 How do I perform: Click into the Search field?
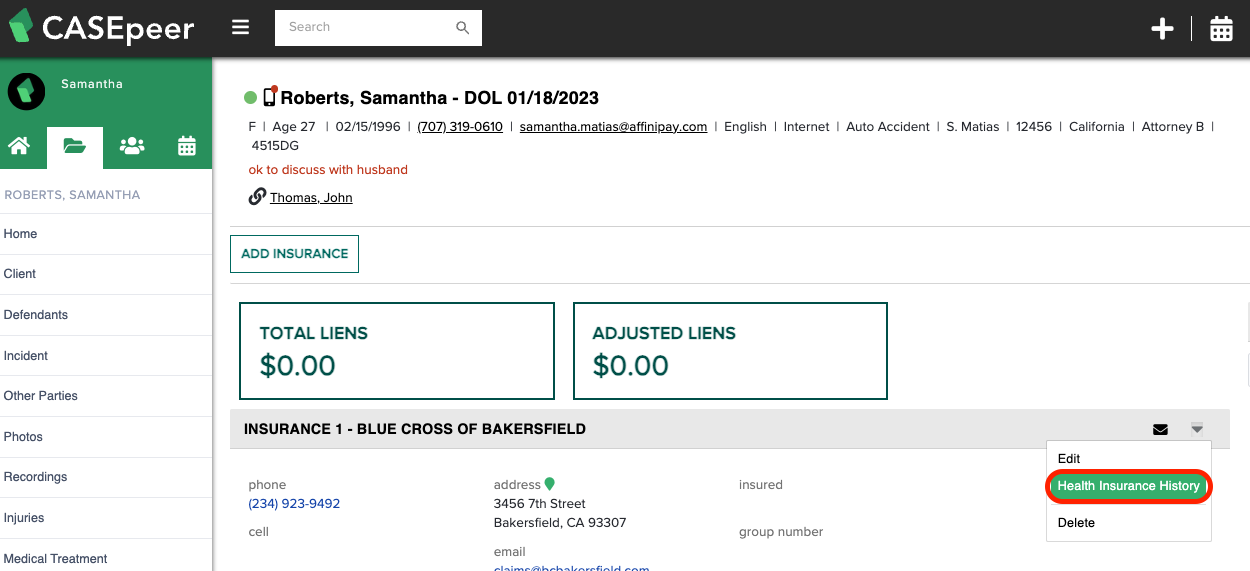pyautogui.click(x=365, y=28)
